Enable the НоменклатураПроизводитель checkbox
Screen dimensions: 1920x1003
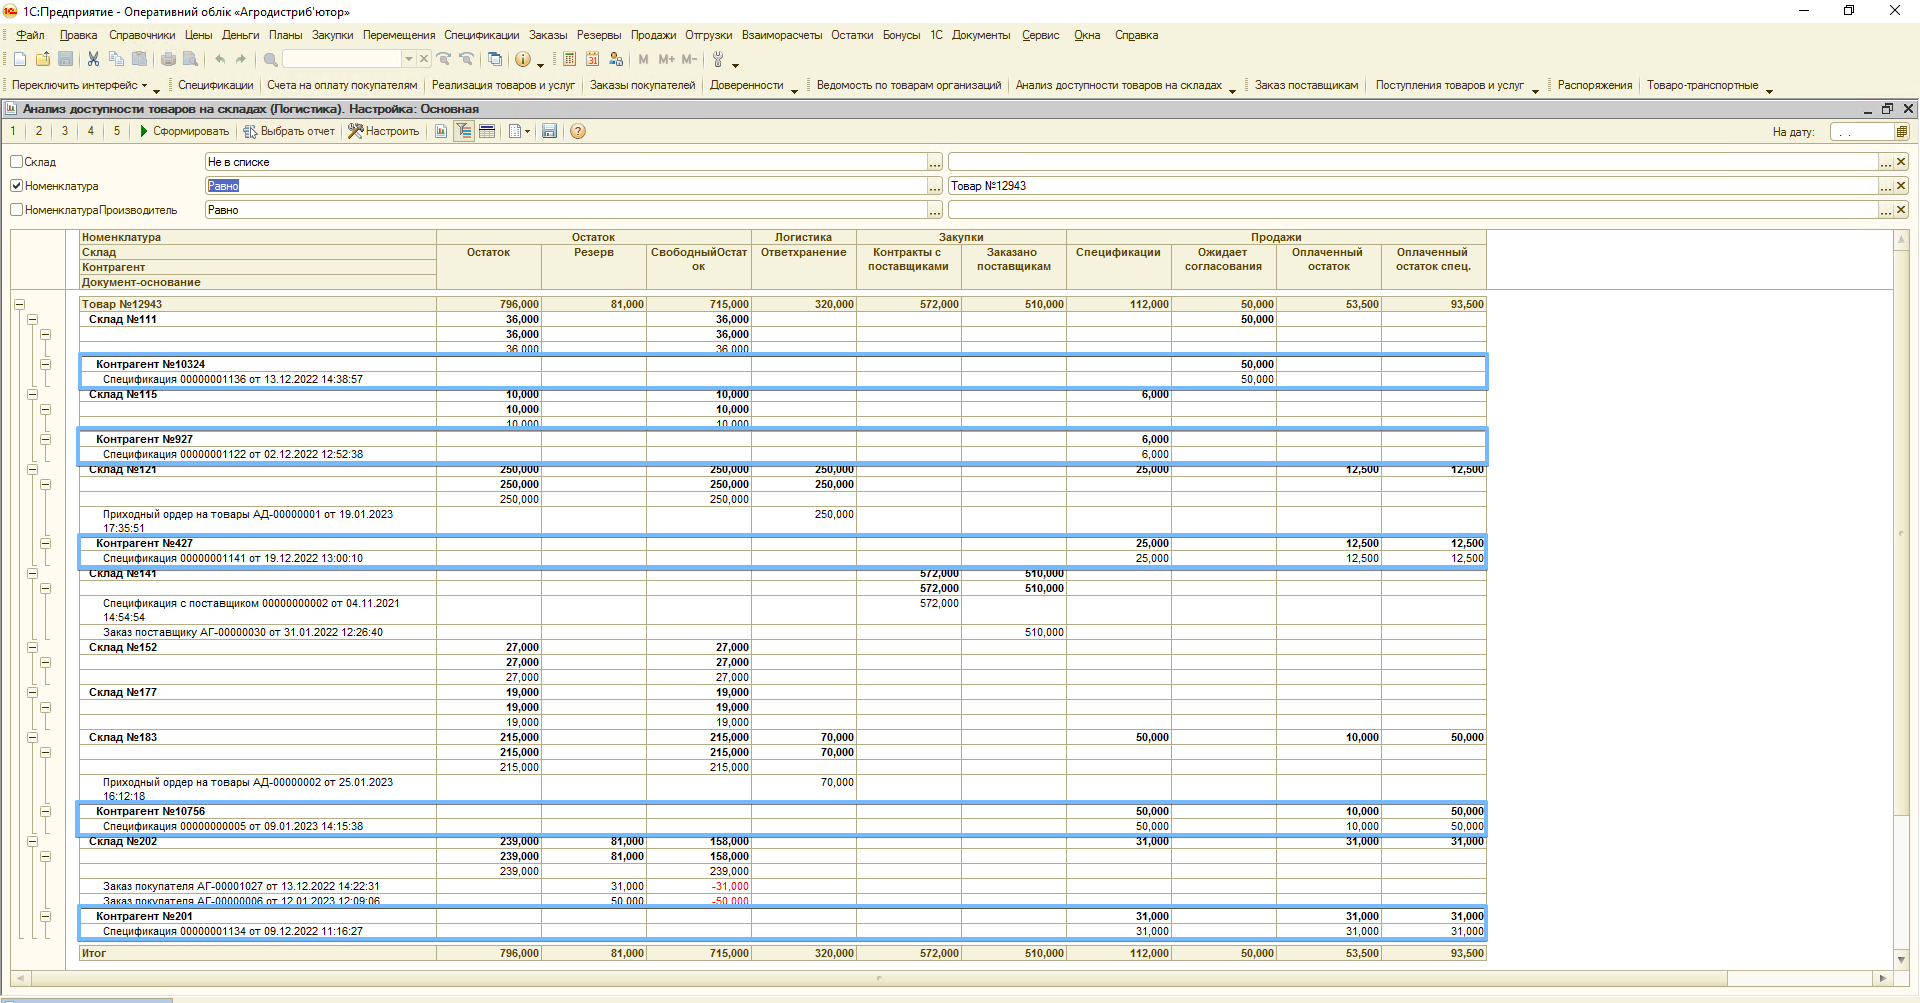click(17, 210)
